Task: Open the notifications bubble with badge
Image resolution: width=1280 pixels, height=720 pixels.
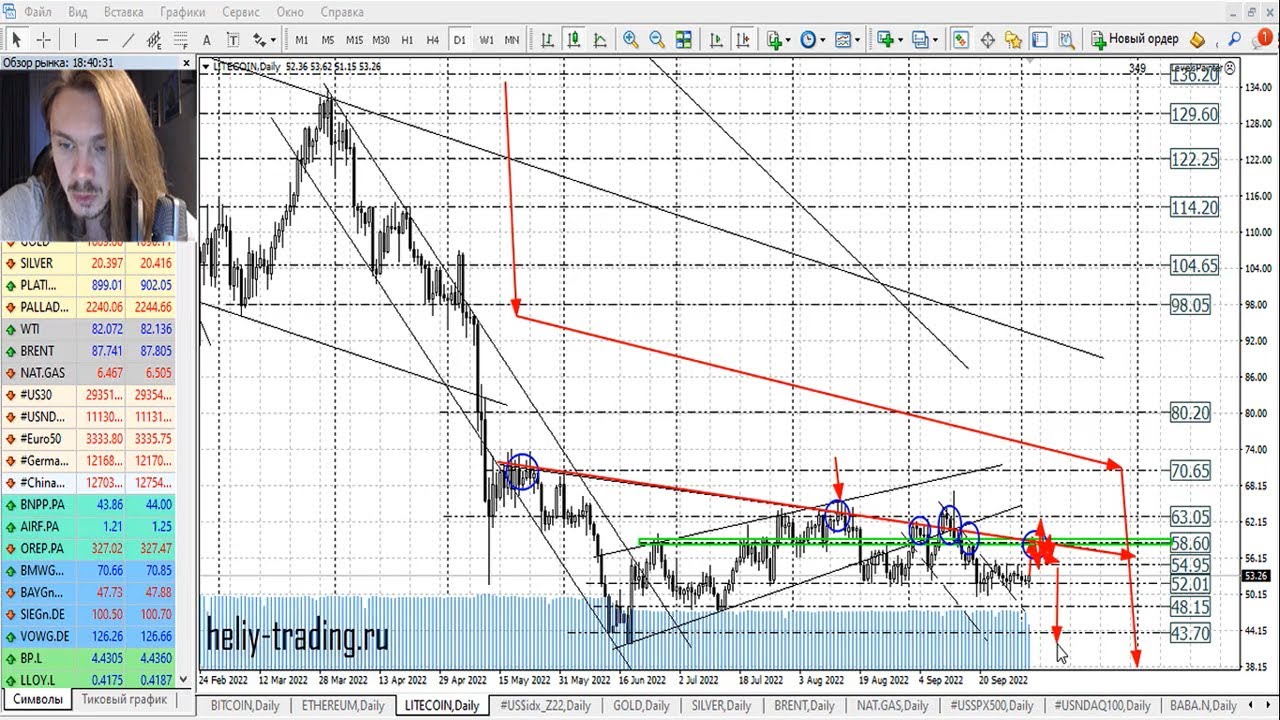Action: [1262, 38]
